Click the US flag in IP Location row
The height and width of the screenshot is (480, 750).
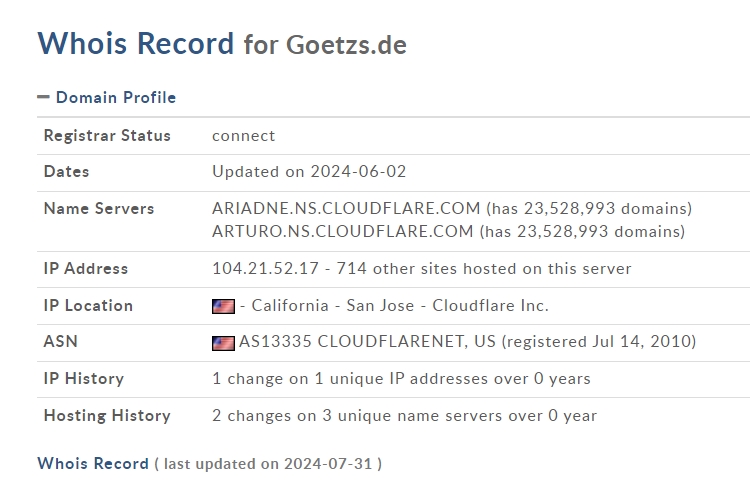[x=223, y=306]
